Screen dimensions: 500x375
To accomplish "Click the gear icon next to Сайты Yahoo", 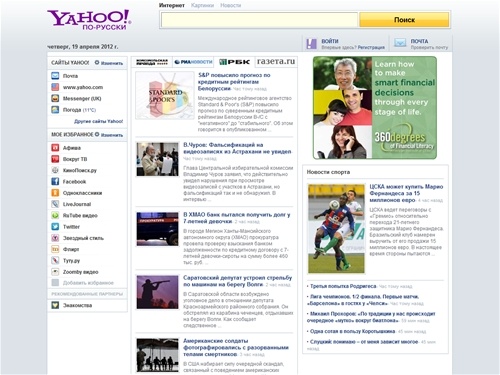I will click(x=97, y=62).
